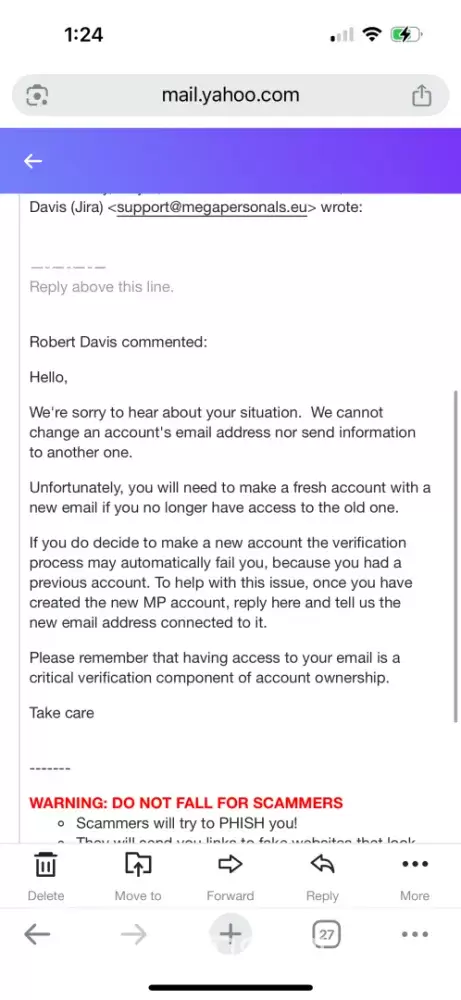Tap the back arrow in purple header
Viewport: 461px width, 1000px height.
[33, 161]
